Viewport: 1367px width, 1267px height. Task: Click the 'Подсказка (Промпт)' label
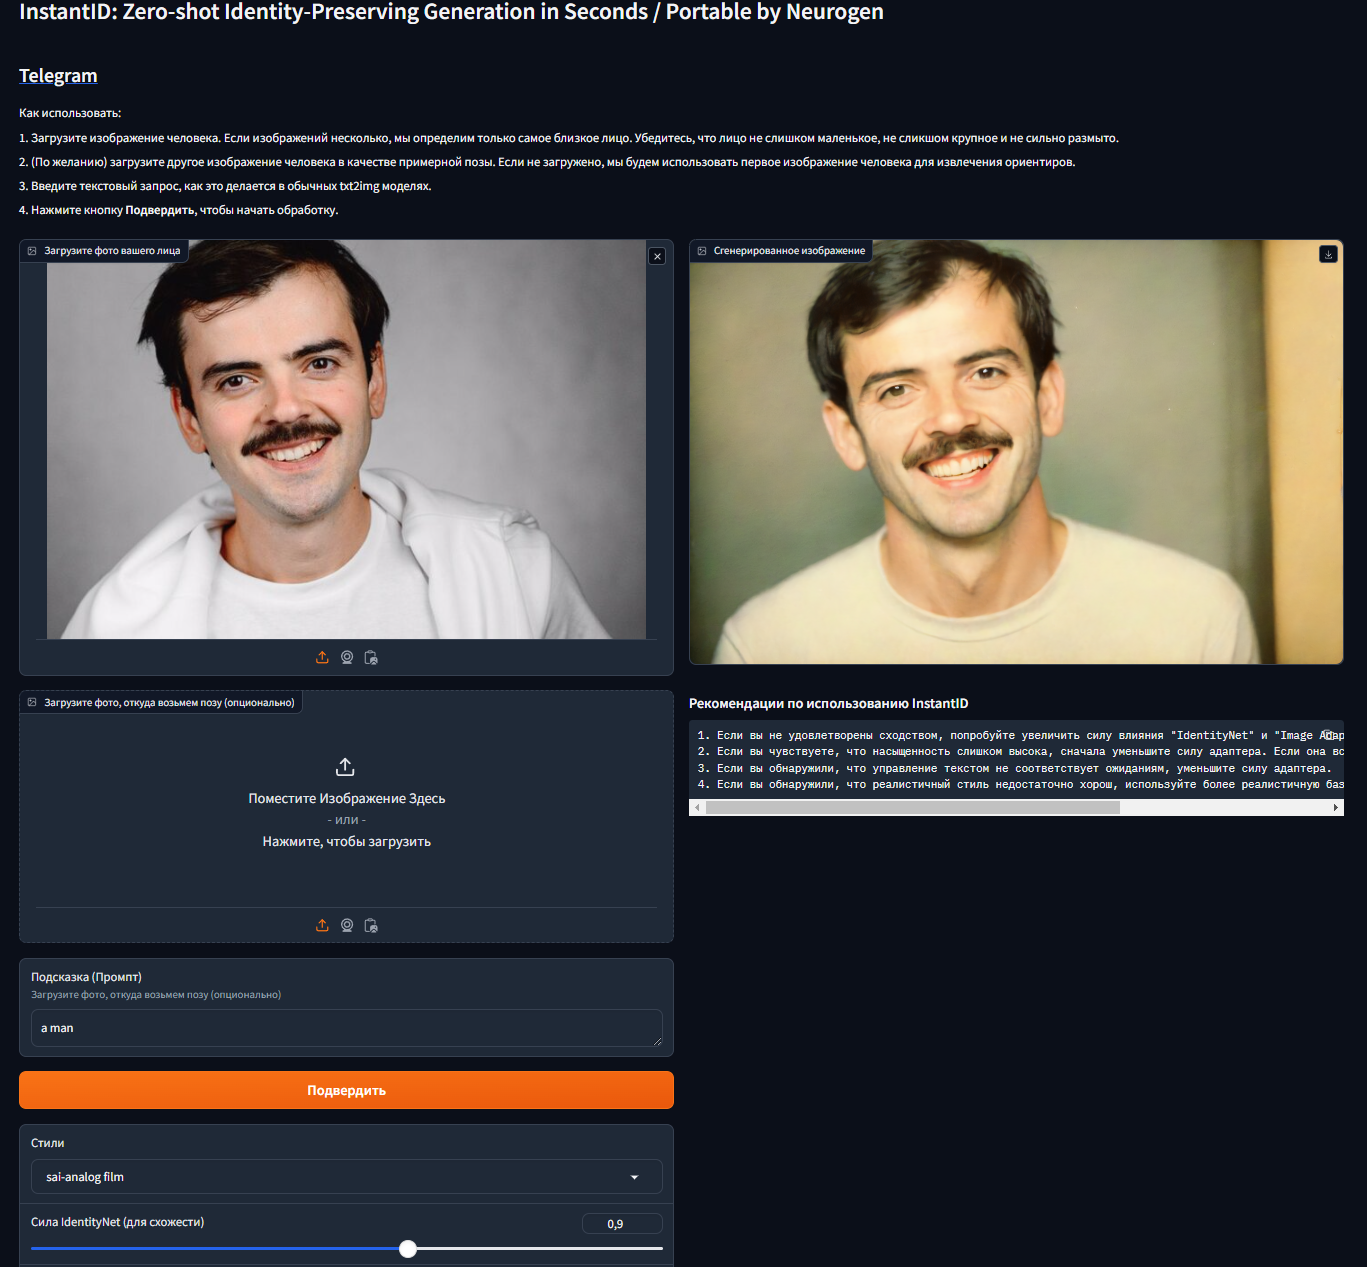tap(86, 977)
